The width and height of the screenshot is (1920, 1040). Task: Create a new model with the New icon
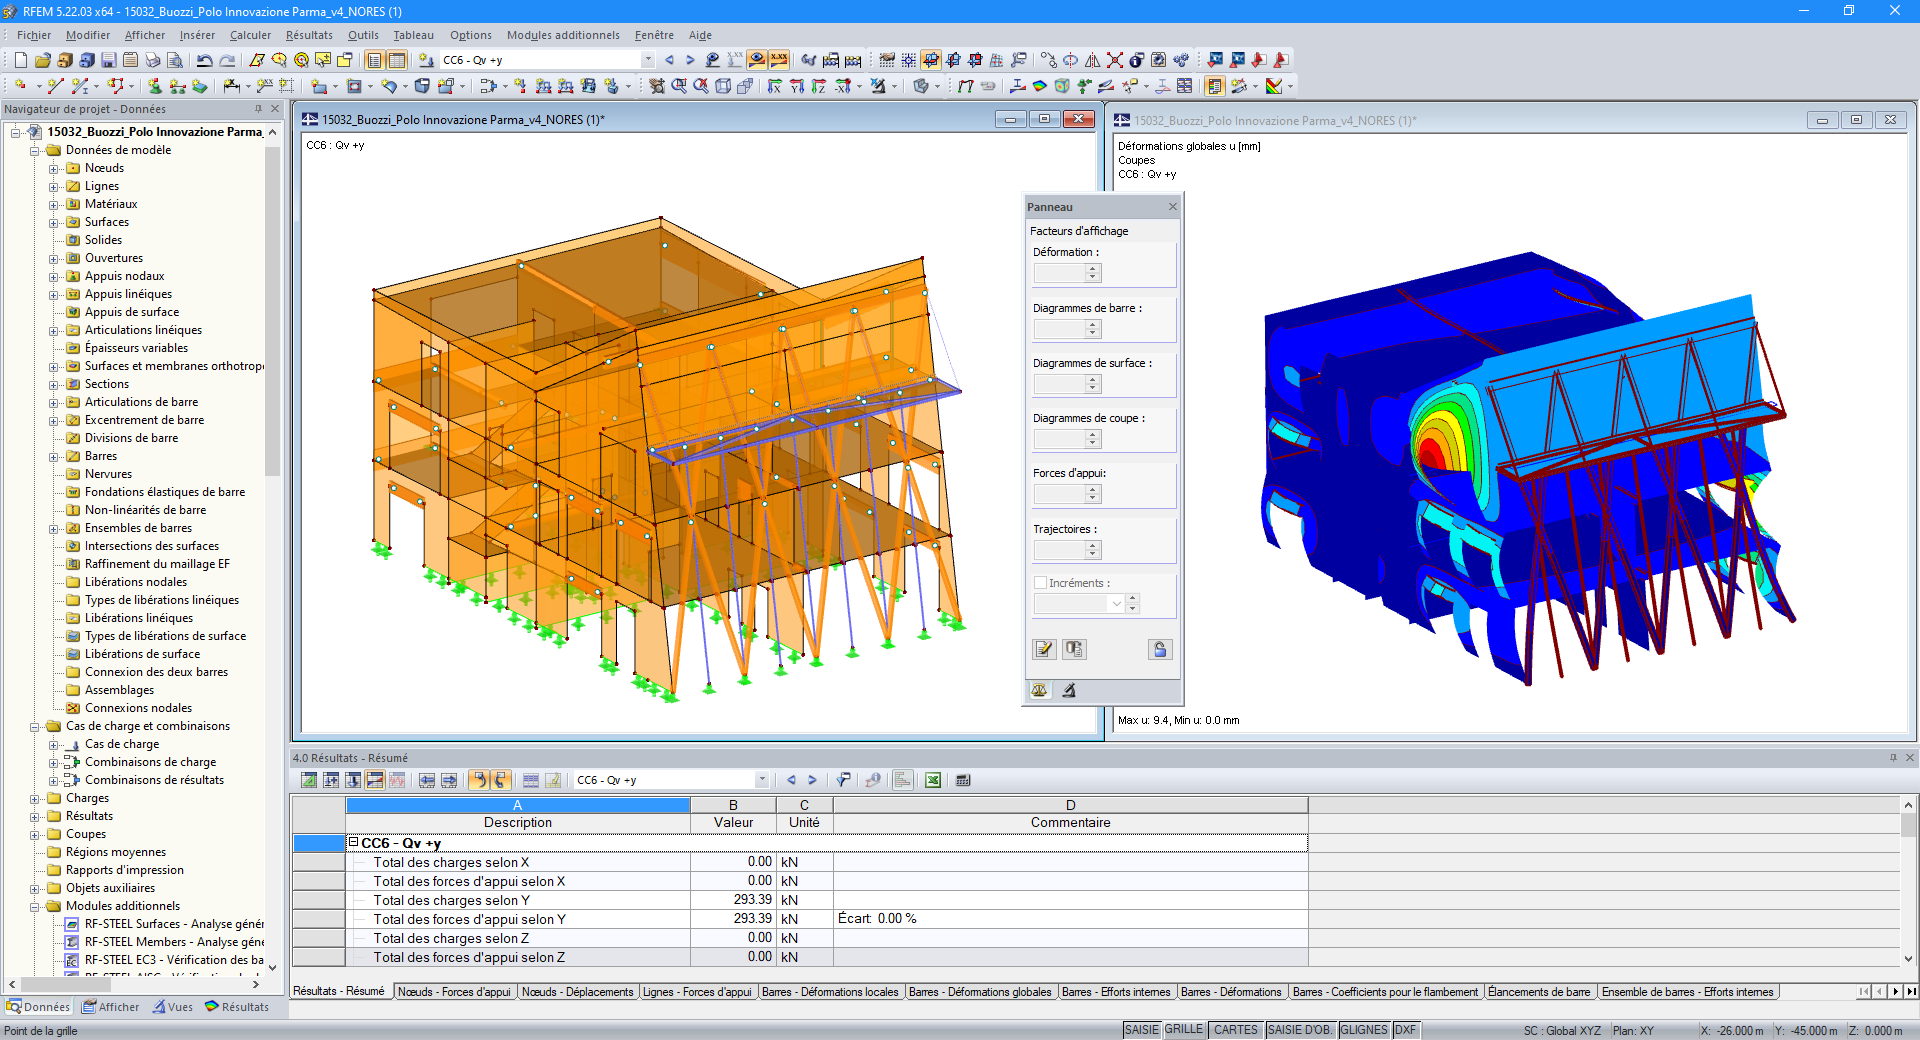[x=20, y=60]
